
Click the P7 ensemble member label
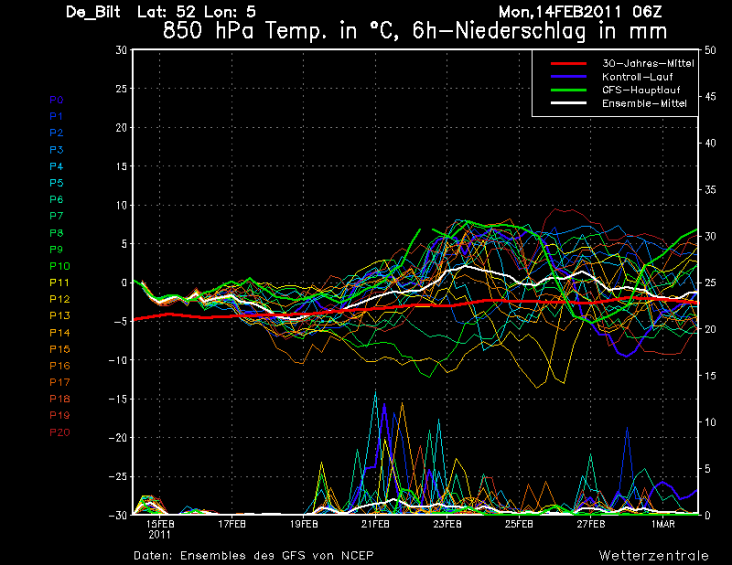coord(56,216)
